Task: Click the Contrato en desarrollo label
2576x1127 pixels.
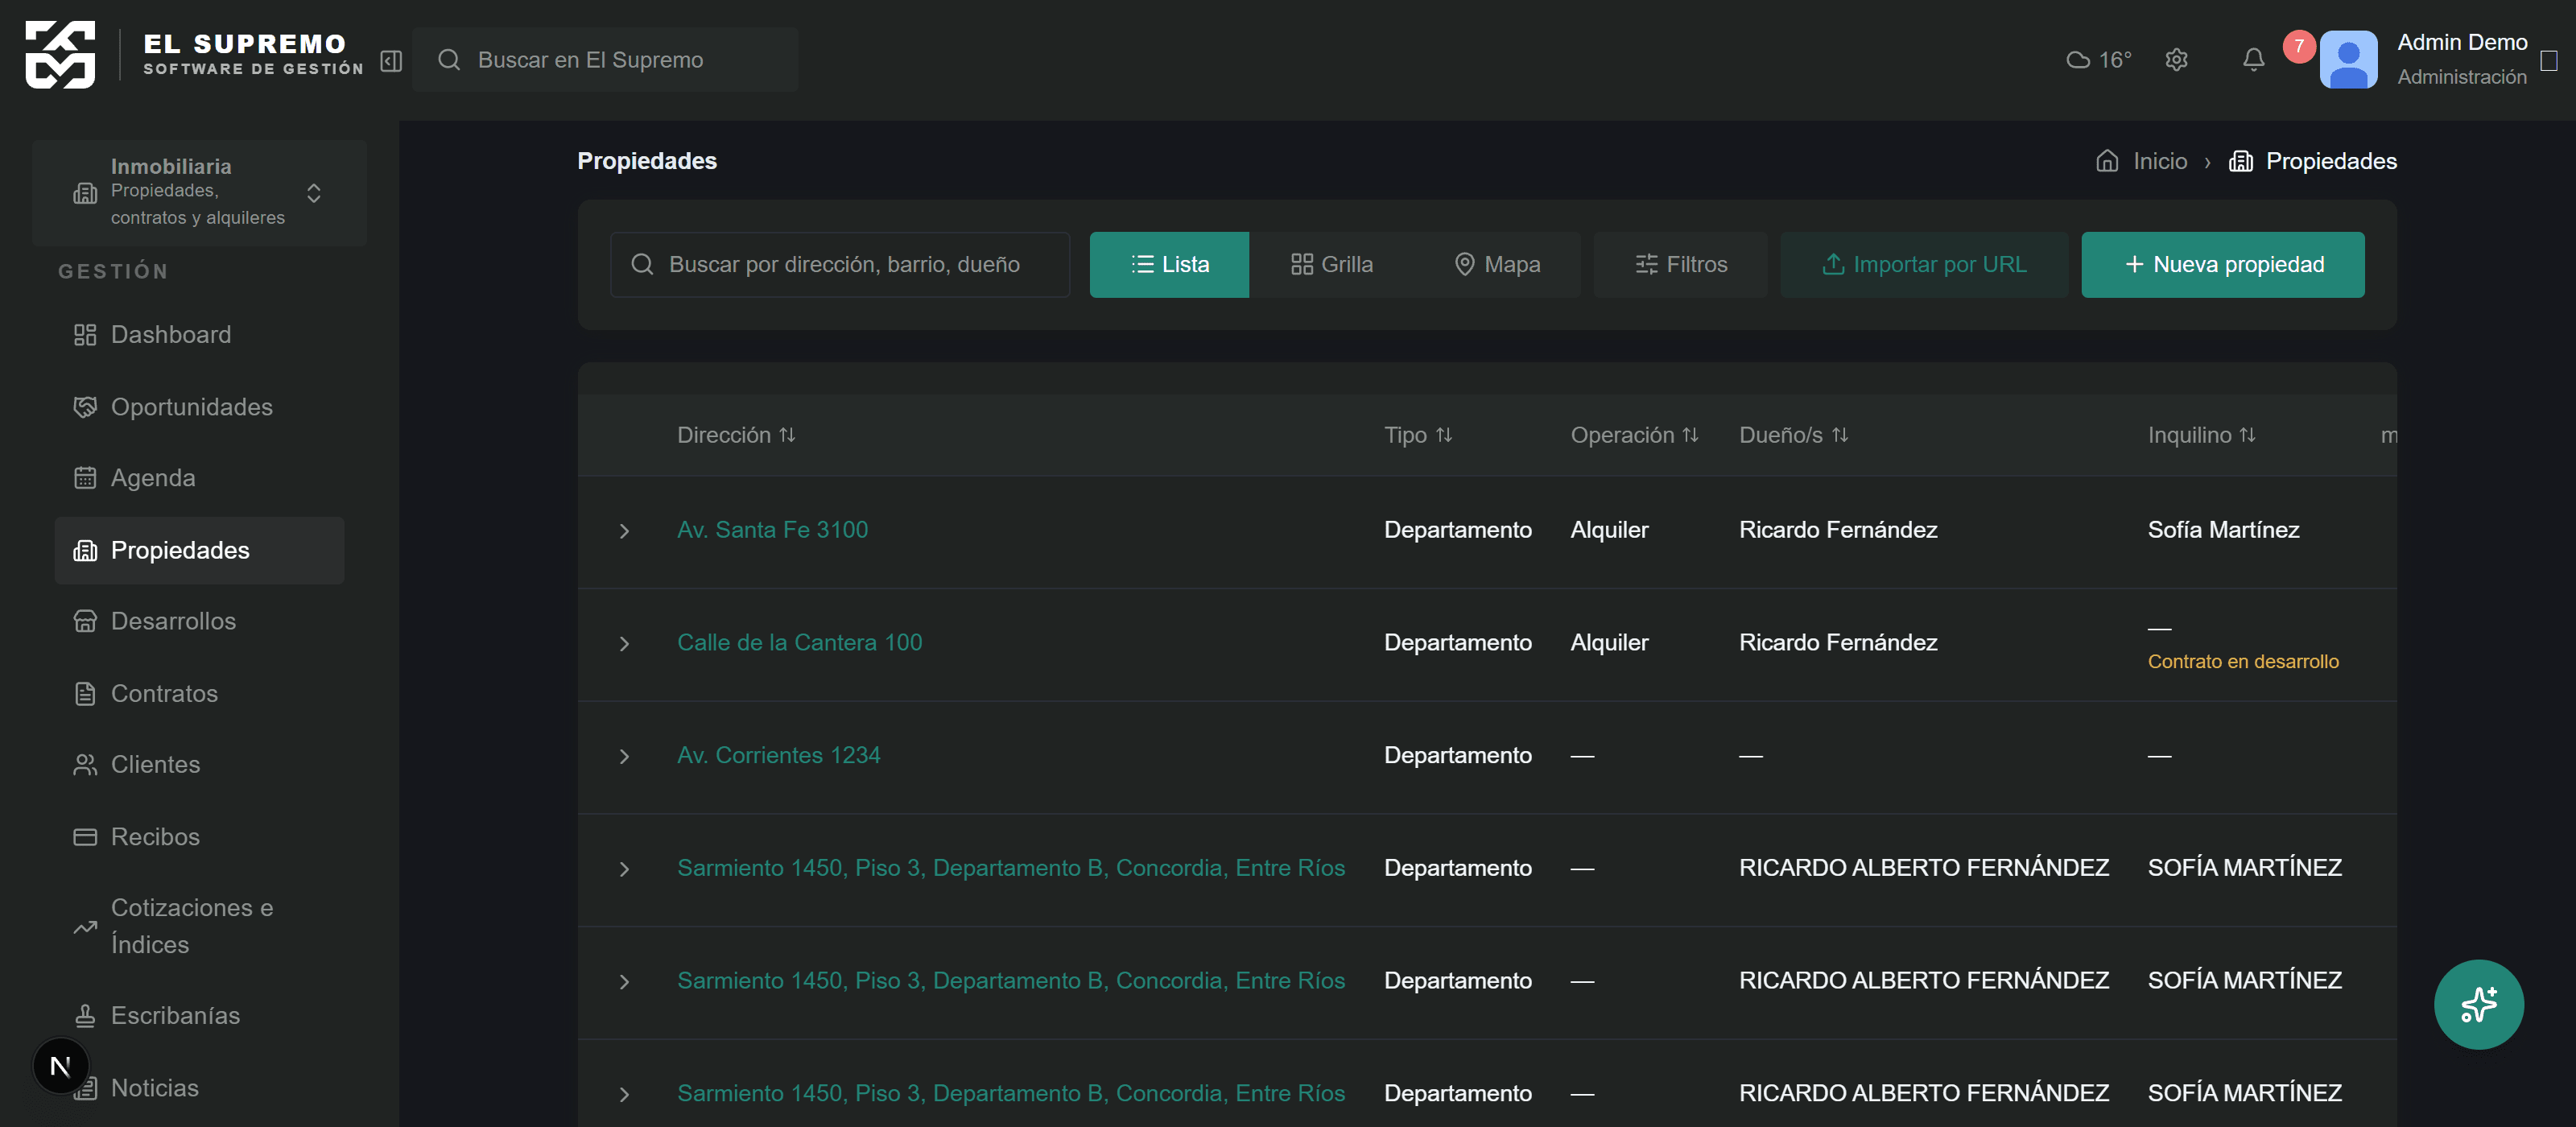Action: [2242, 662]
